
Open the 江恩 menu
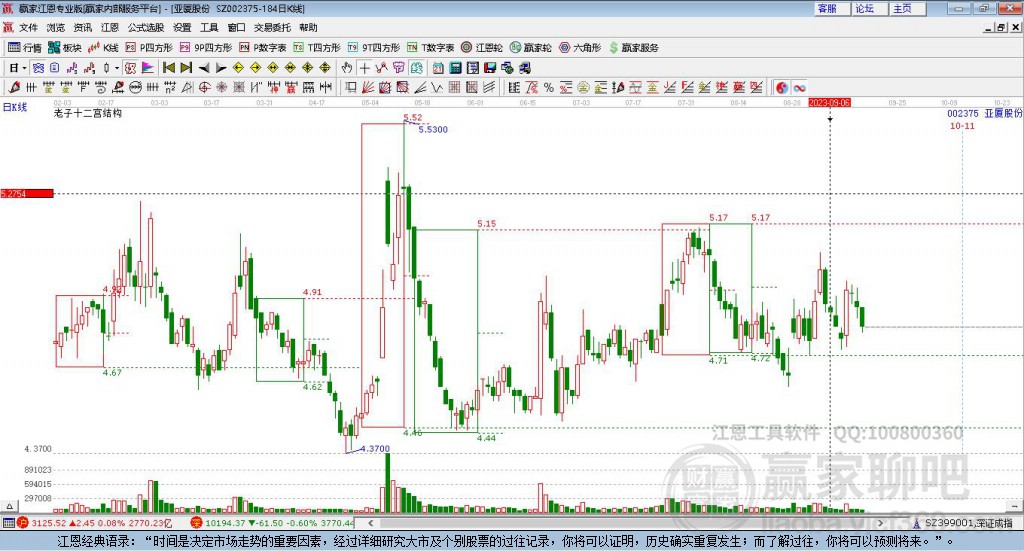point(110,27)
